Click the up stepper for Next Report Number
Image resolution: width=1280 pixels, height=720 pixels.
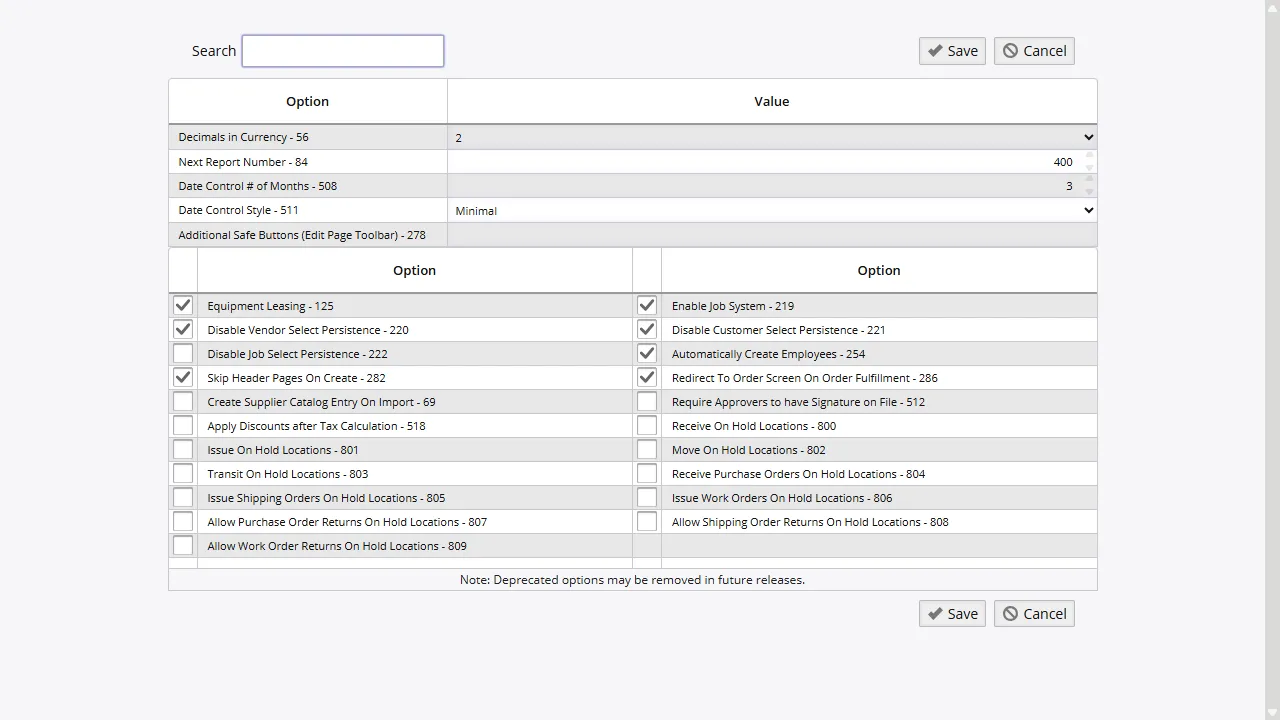[x=1088, y=156]
